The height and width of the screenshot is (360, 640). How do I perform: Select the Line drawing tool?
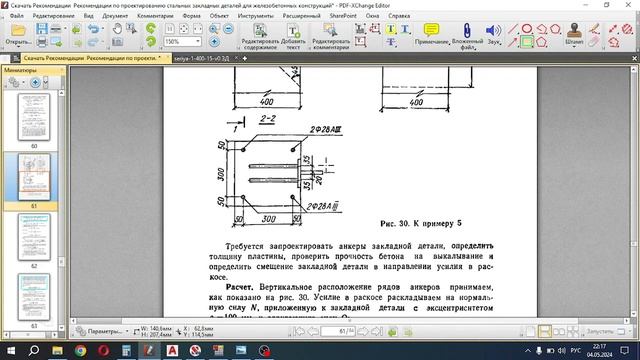513,29
